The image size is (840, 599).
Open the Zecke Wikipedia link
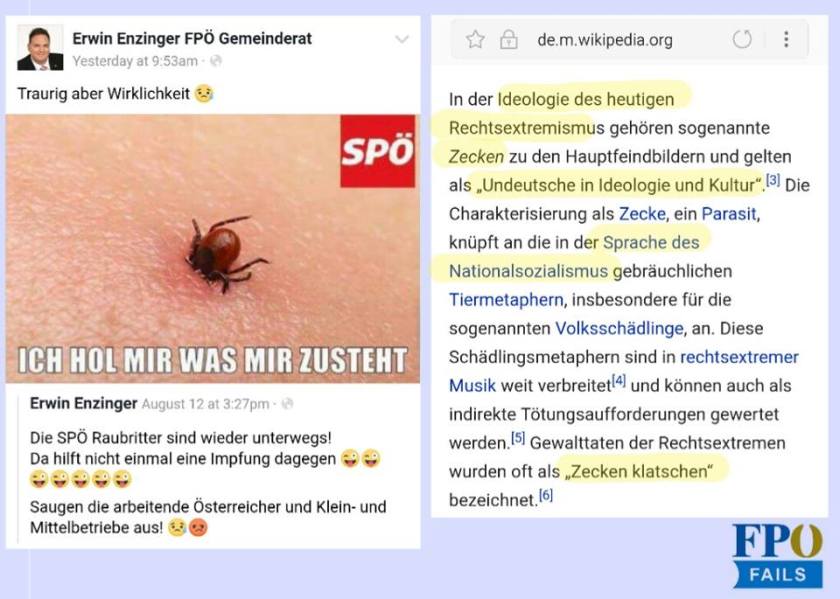point(642,214)
